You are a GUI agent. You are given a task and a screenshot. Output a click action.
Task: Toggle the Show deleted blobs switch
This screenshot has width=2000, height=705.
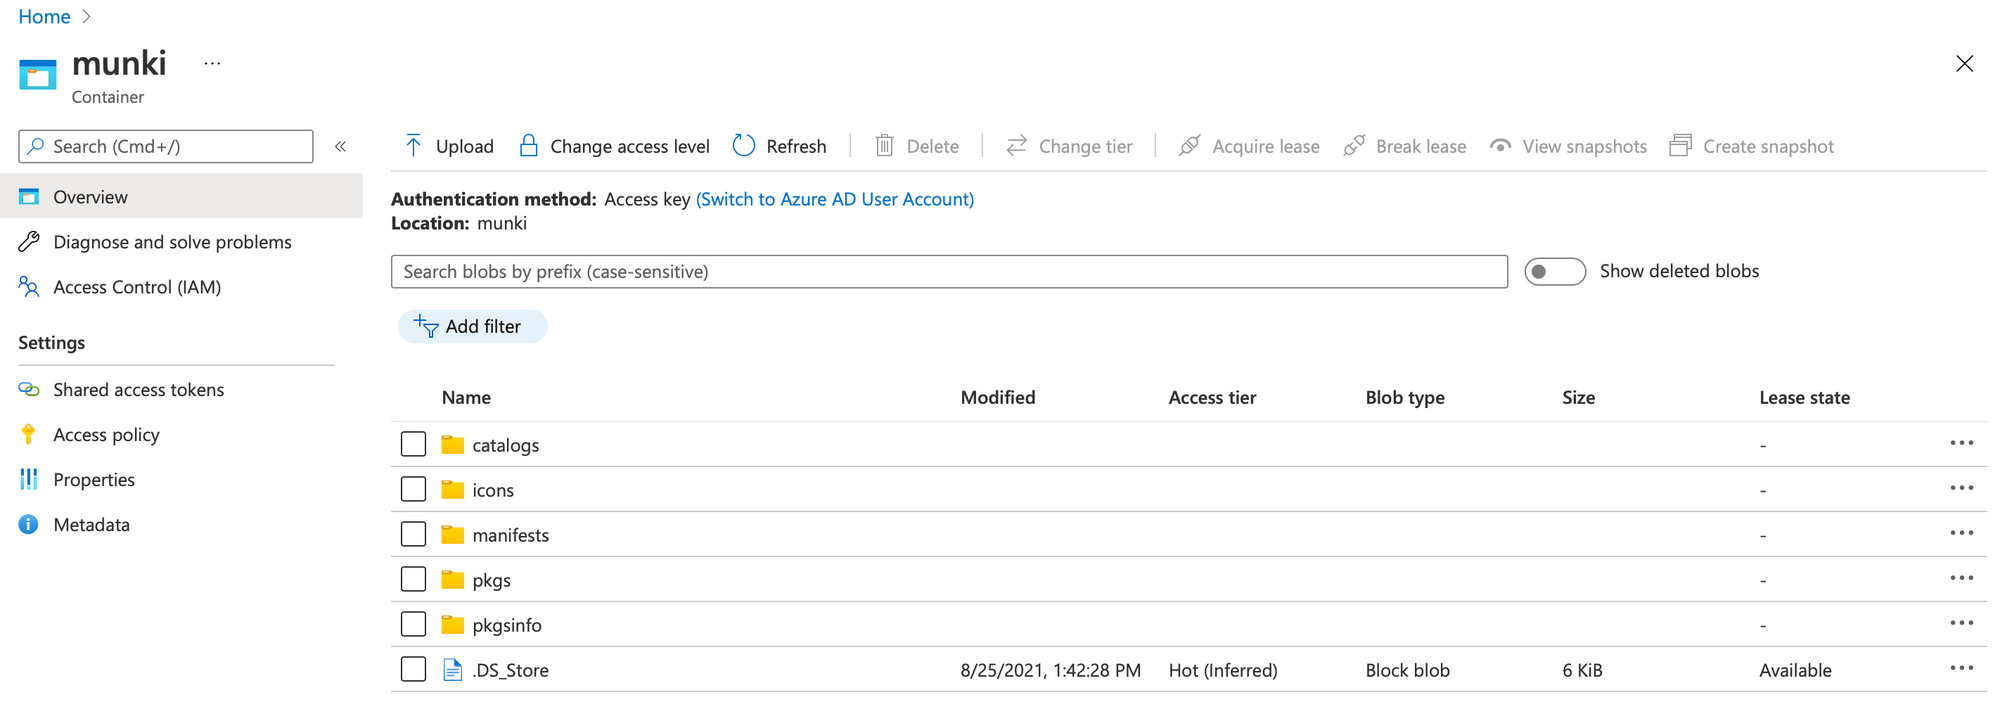point(1554,272)
